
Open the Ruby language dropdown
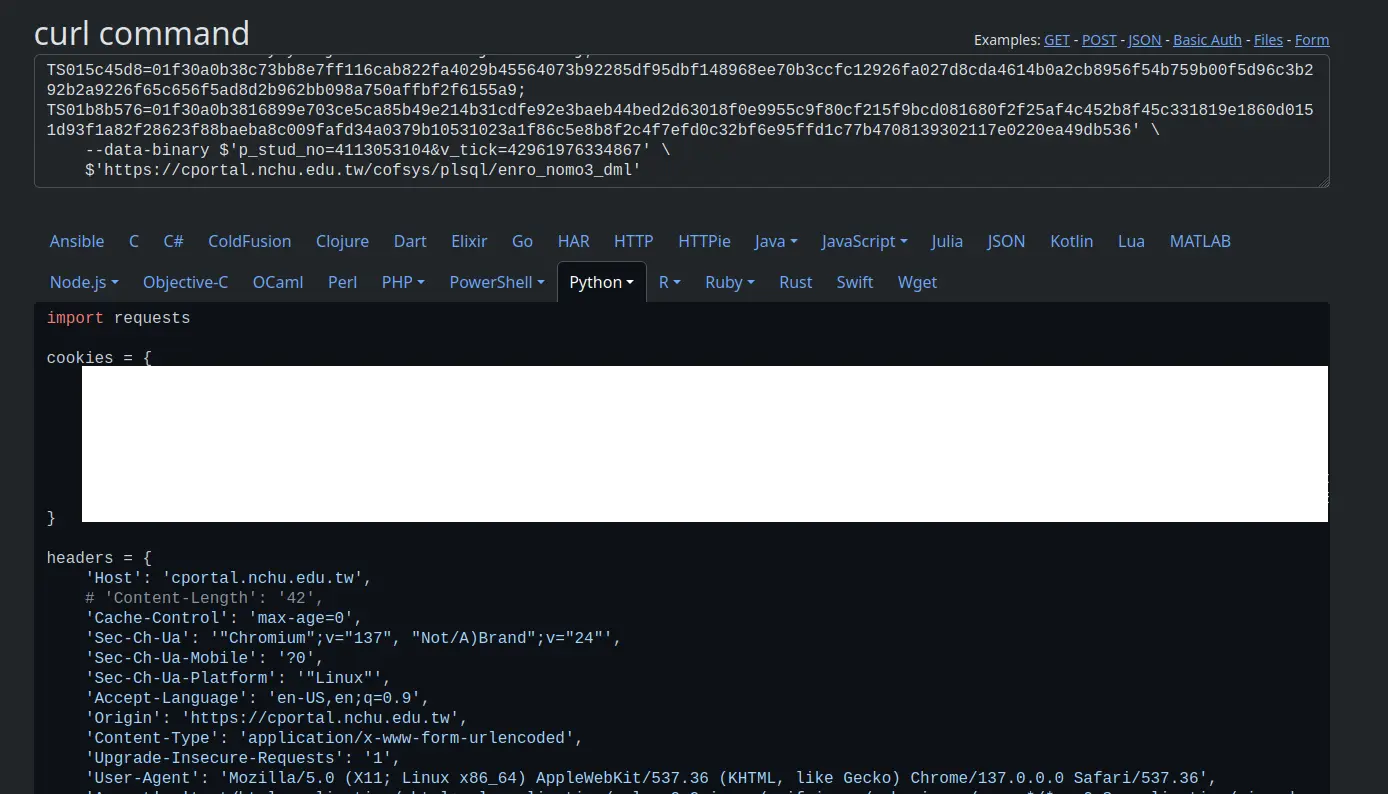[x=729, y=282]
